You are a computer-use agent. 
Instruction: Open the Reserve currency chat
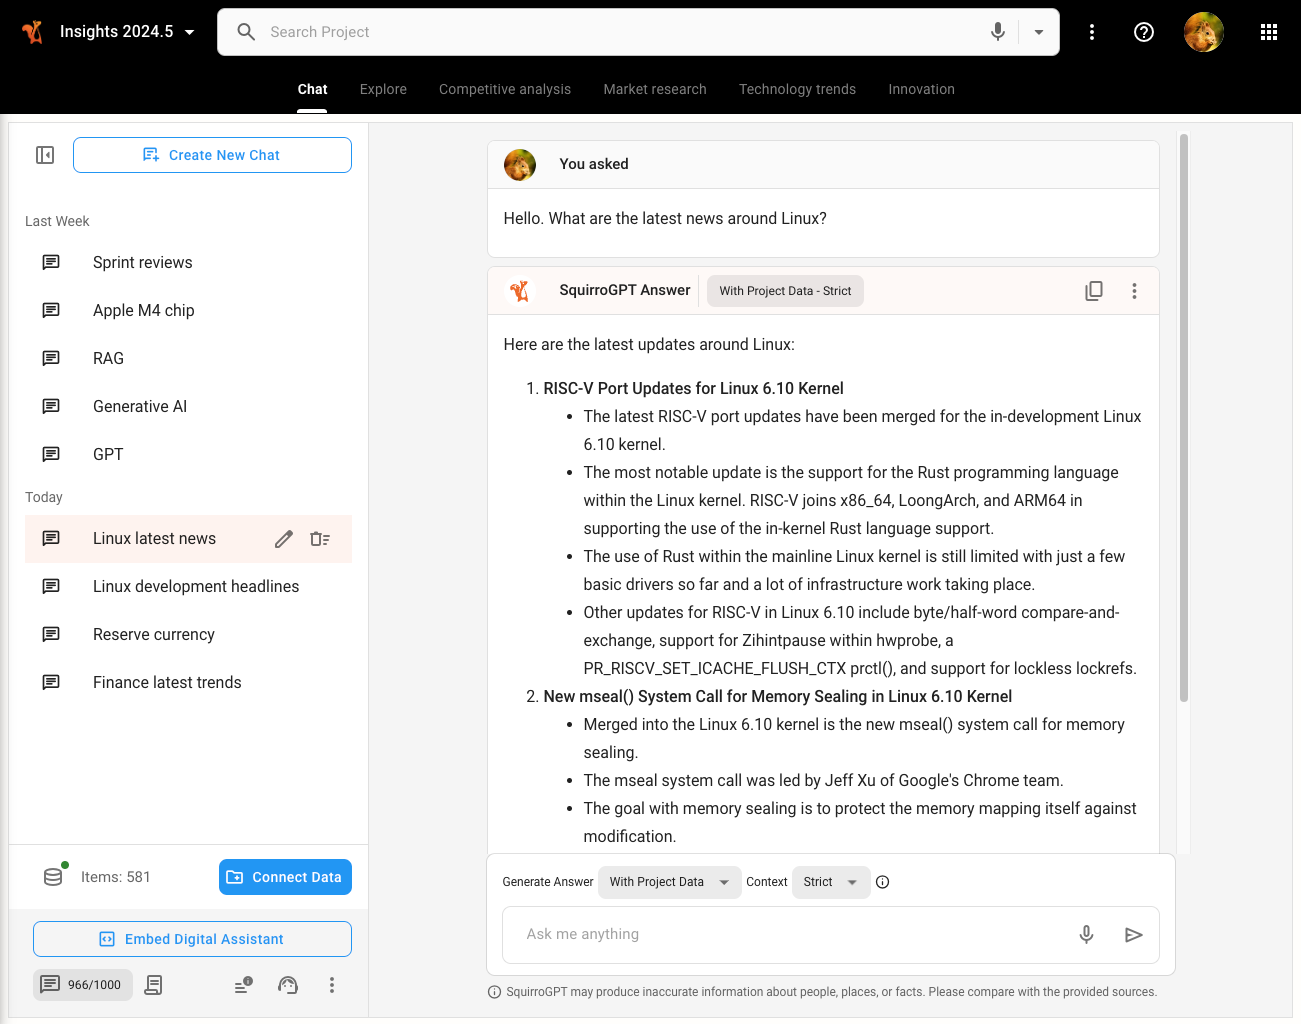click(188, 634)
